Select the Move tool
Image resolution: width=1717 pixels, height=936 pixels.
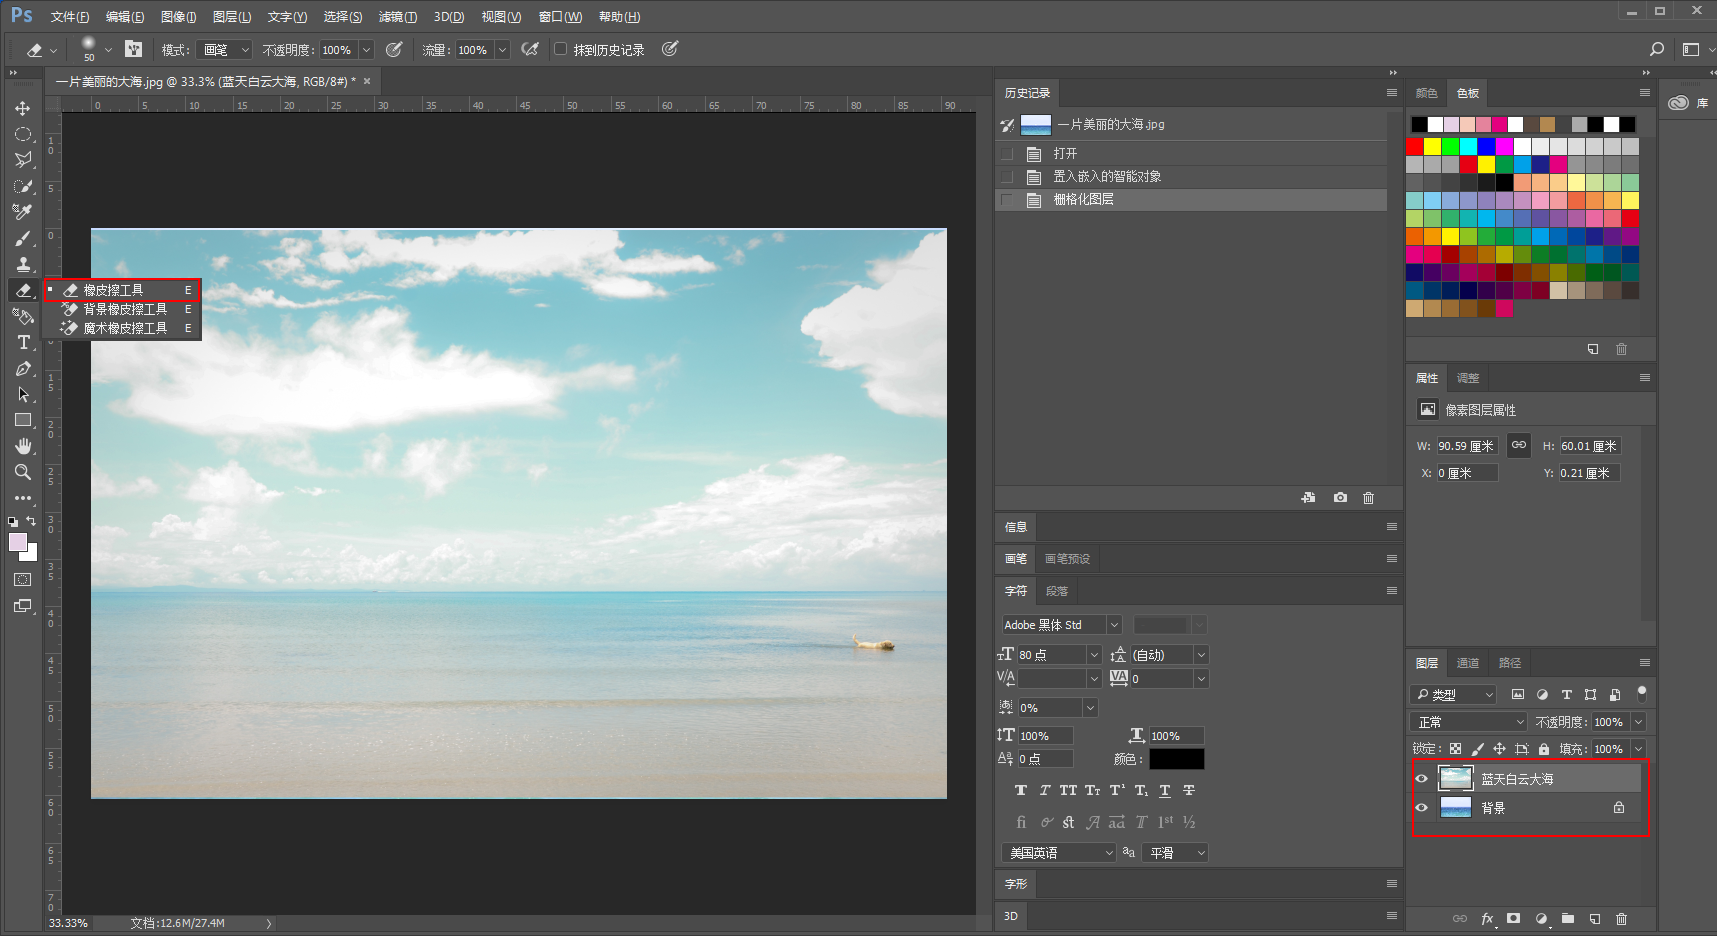tap(22, 108)
